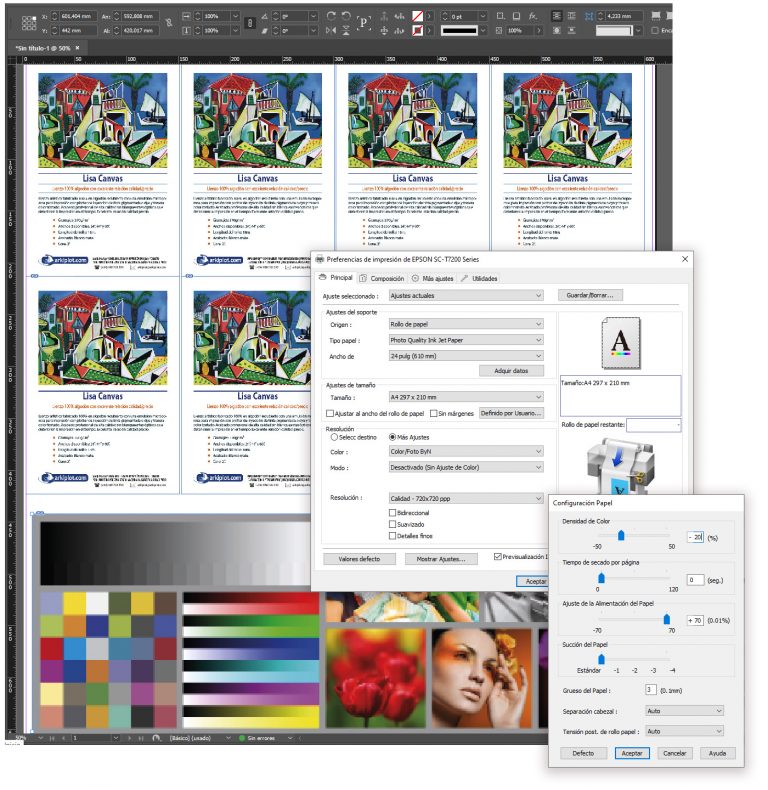This screenshot has height=790, width=768.
Task: Uncheck Previsualización checkbox
Action: tap(498, 557)
